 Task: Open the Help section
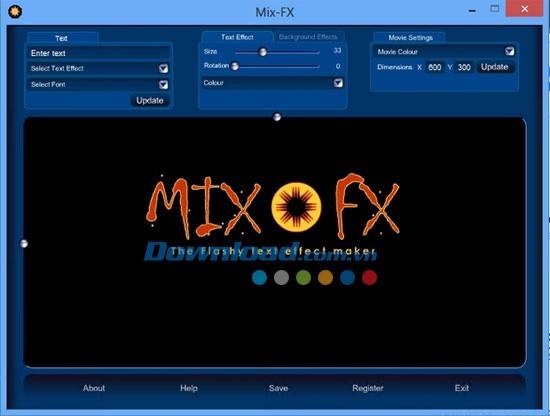pyautogui.click(x=189, y=388)
